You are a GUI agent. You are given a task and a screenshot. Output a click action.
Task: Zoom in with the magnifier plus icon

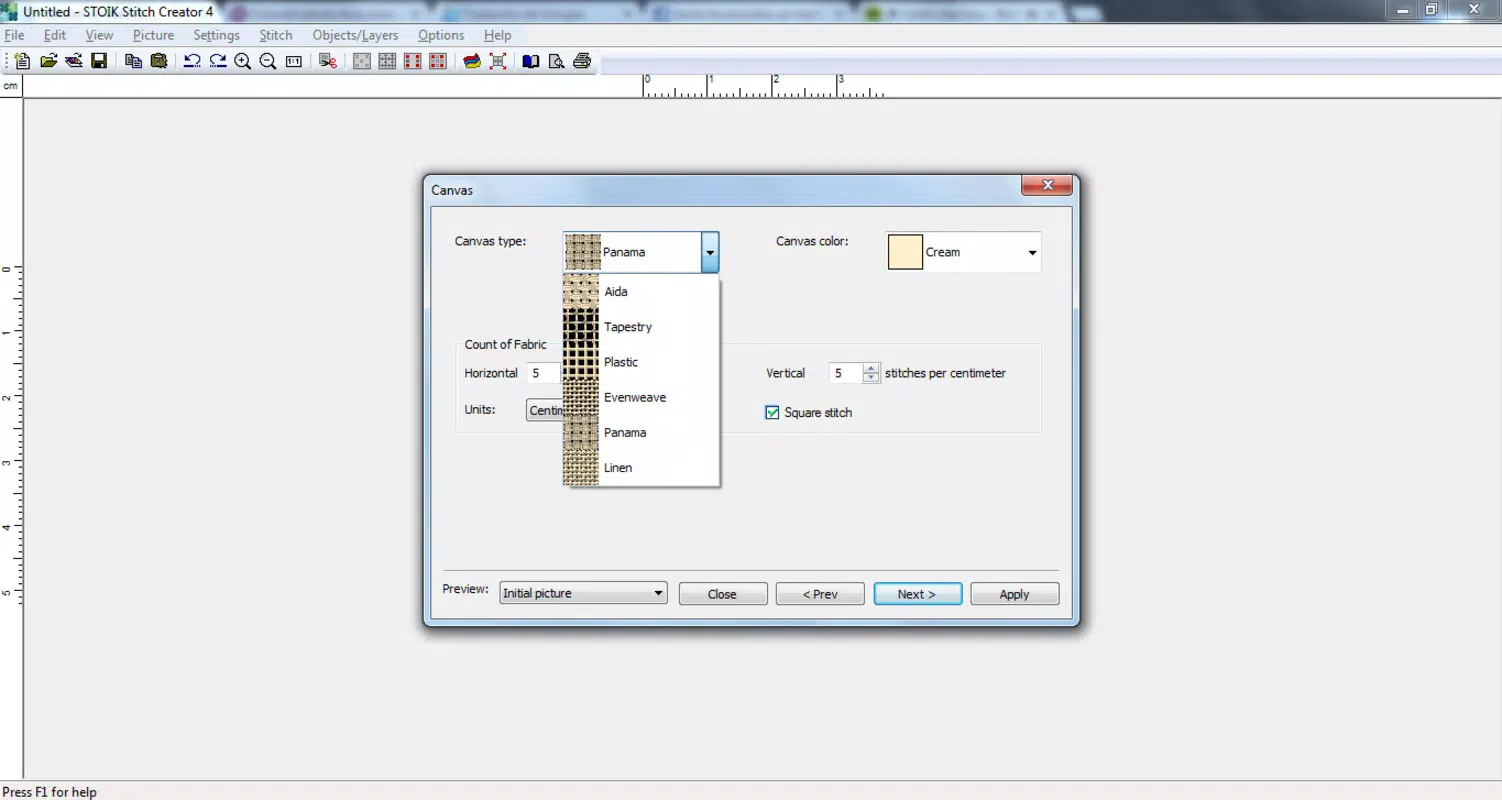click(243, 61)
